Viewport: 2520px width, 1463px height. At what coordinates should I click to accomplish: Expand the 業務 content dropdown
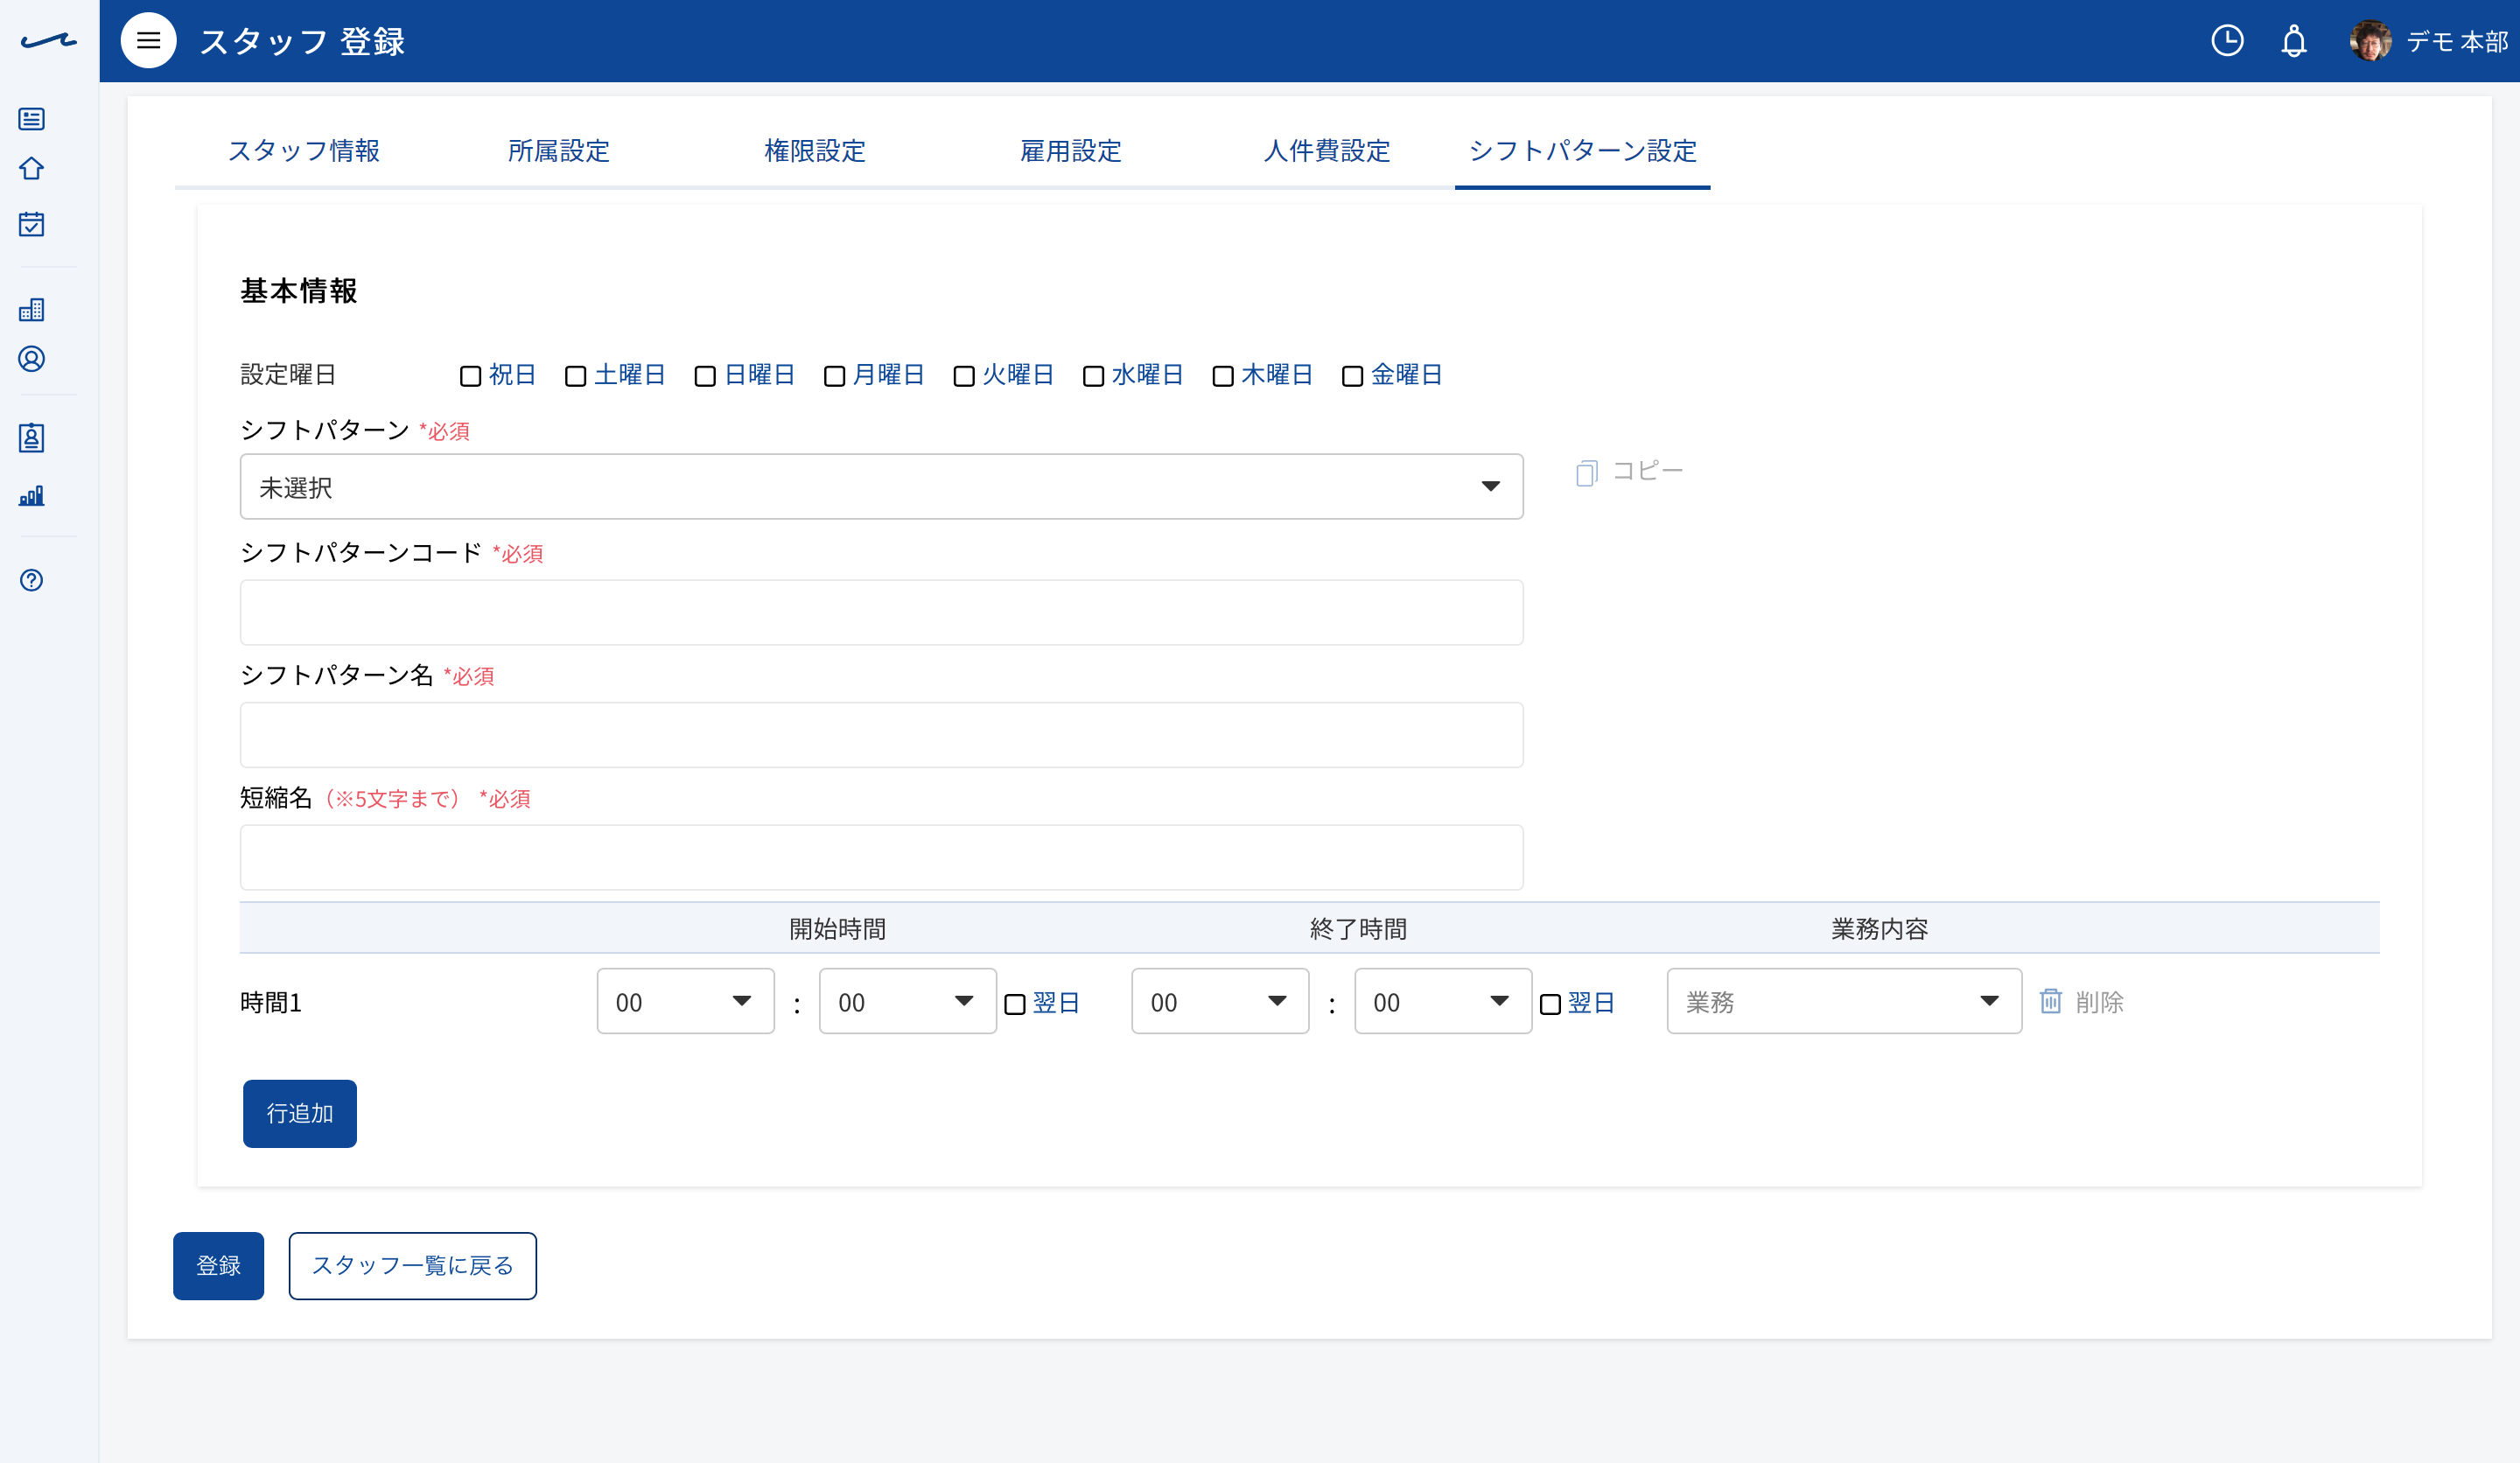pyautogui.click(x=1844, y=1001)
